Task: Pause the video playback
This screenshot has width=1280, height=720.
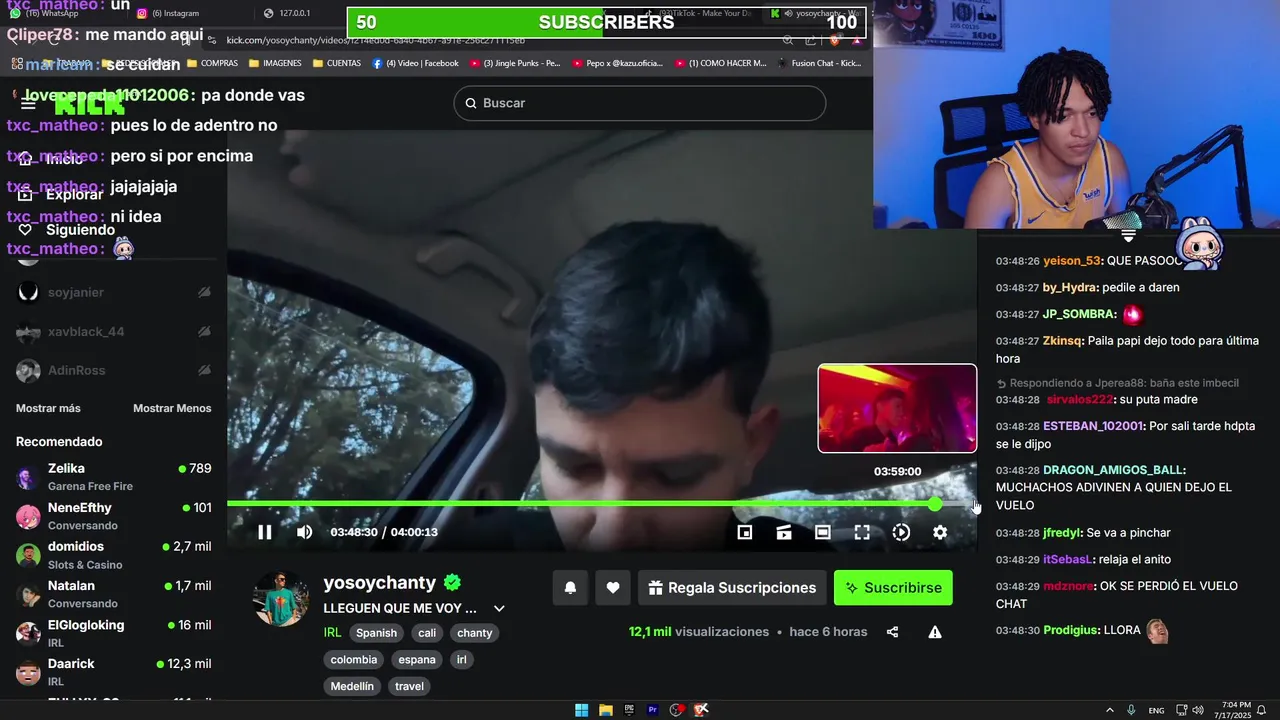Action: (265, 532)
